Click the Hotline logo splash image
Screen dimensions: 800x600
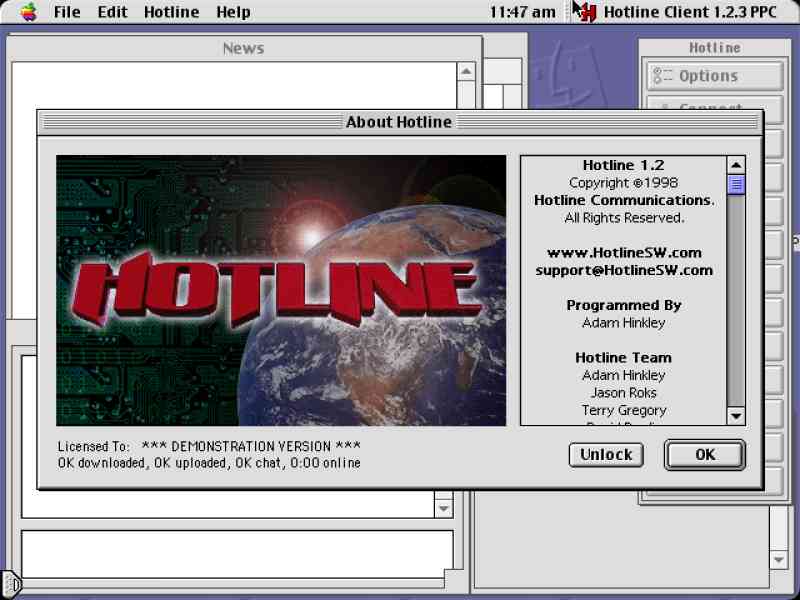pyautogui.click(x=281, y=290)
